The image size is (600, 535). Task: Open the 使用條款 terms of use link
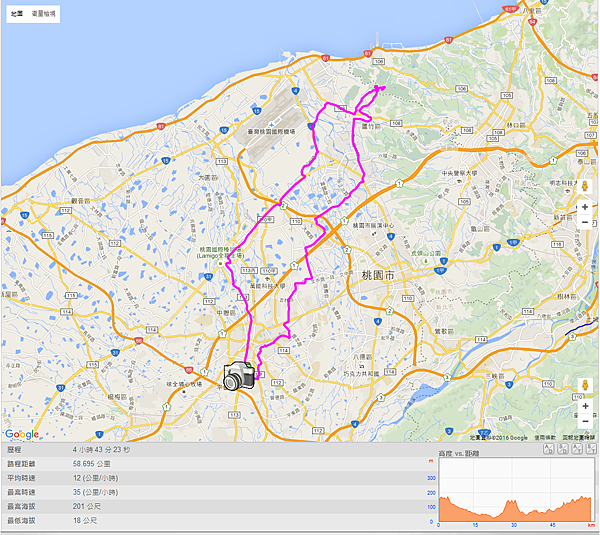545,437
